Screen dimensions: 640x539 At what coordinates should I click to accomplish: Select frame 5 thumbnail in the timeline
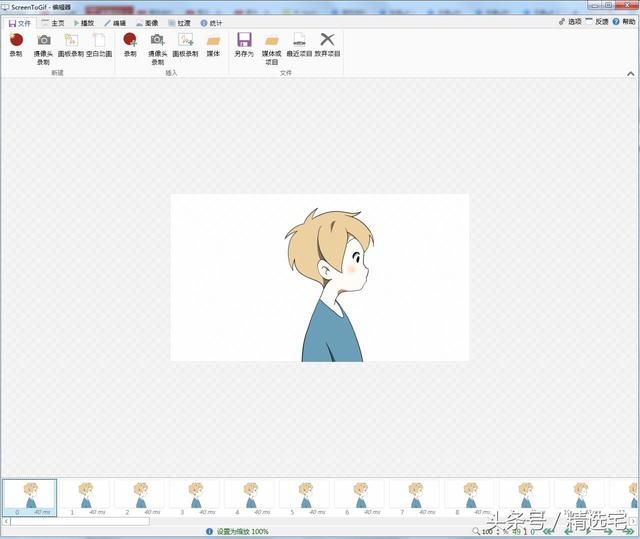tap(304, 498)
